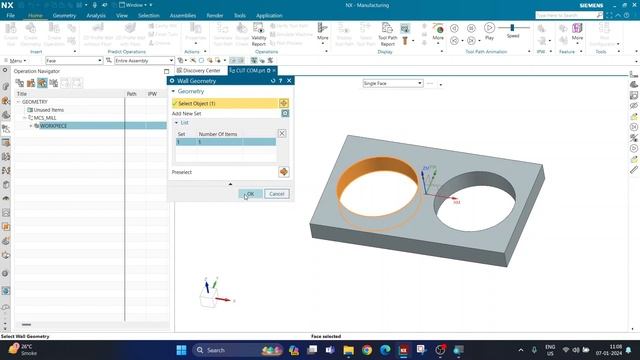The image size is (640, 360).
Task: Click OK in Wall Geometry dialog
Action: pos(250,194)
